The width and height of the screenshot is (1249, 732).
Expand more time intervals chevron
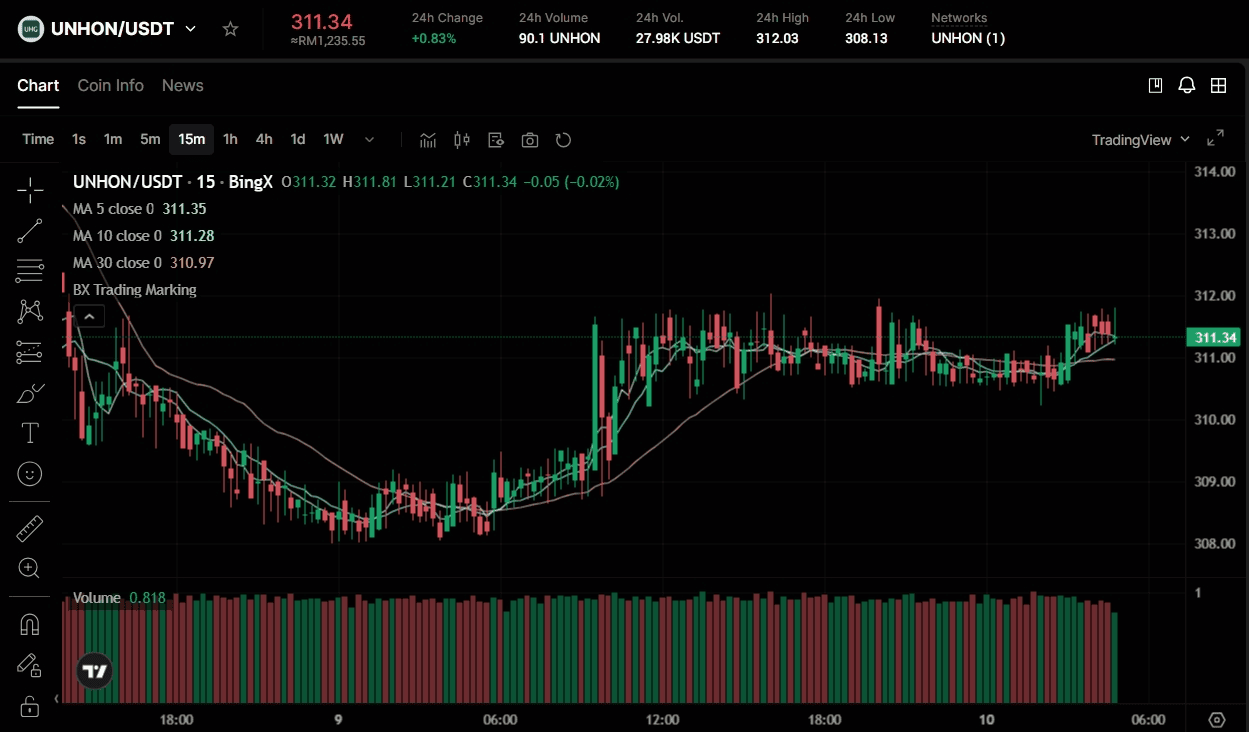pos(370,140)
